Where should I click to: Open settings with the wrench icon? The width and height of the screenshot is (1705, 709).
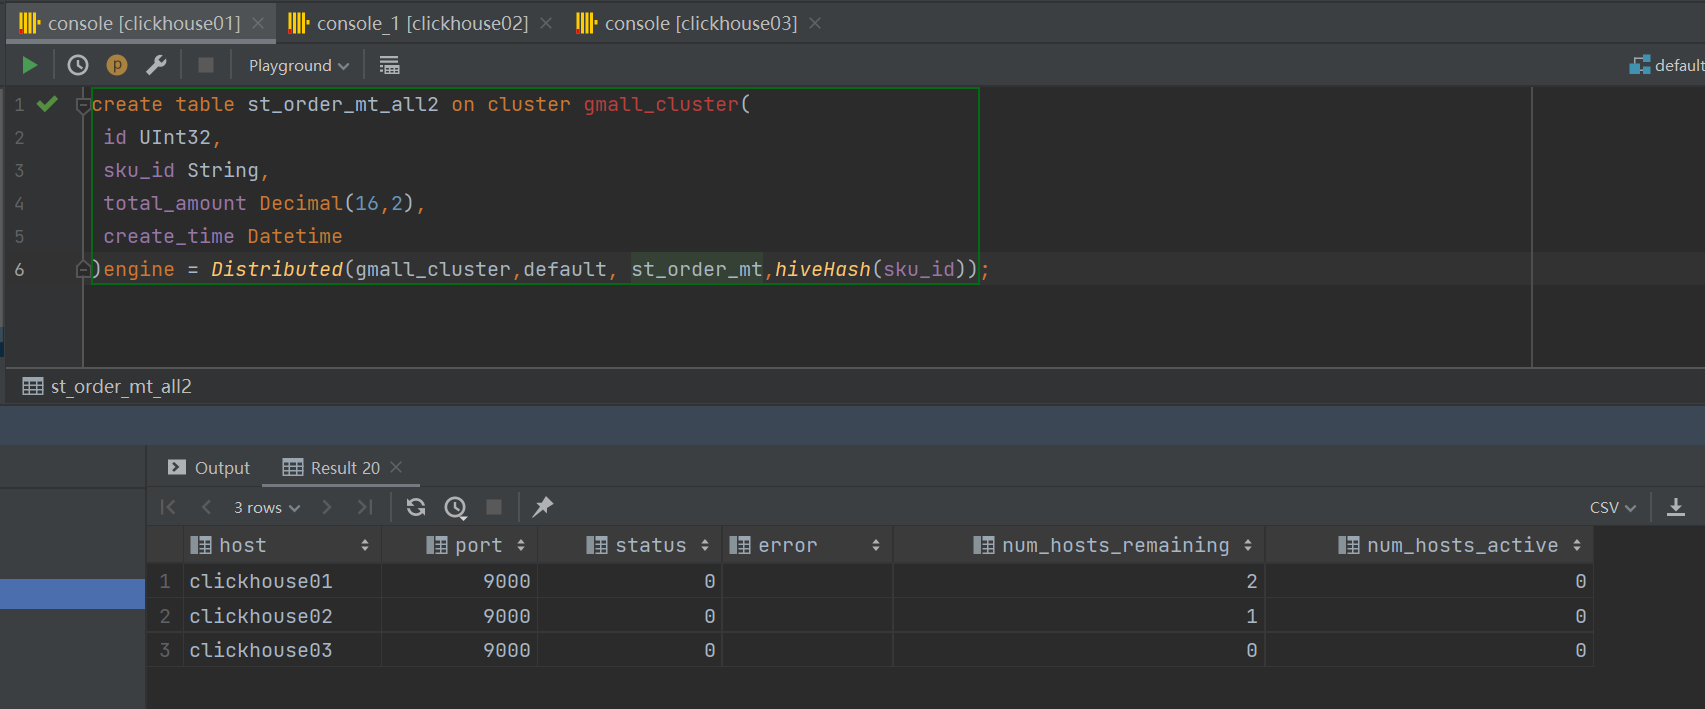click(156, 65)
